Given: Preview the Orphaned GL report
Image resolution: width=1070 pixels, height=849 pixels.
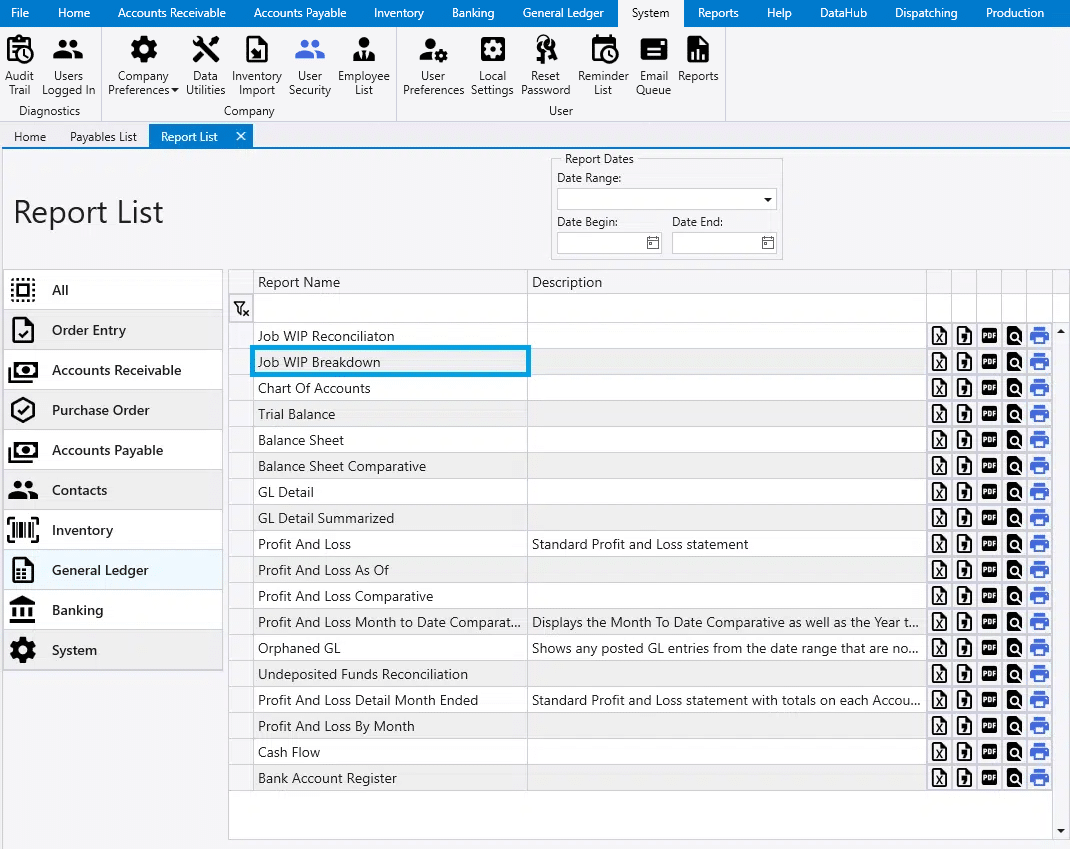Looking at the screenshot, I should [x=1014, y=648].
